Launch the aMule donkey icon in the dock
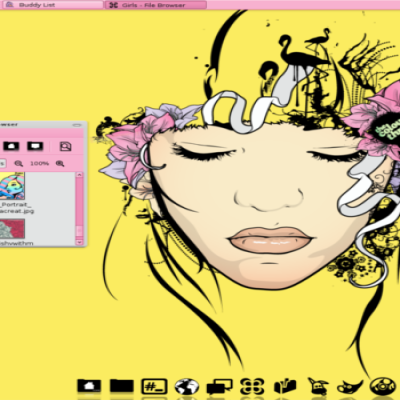The height and width of the screenshot is (400, 400). [318, 387]
